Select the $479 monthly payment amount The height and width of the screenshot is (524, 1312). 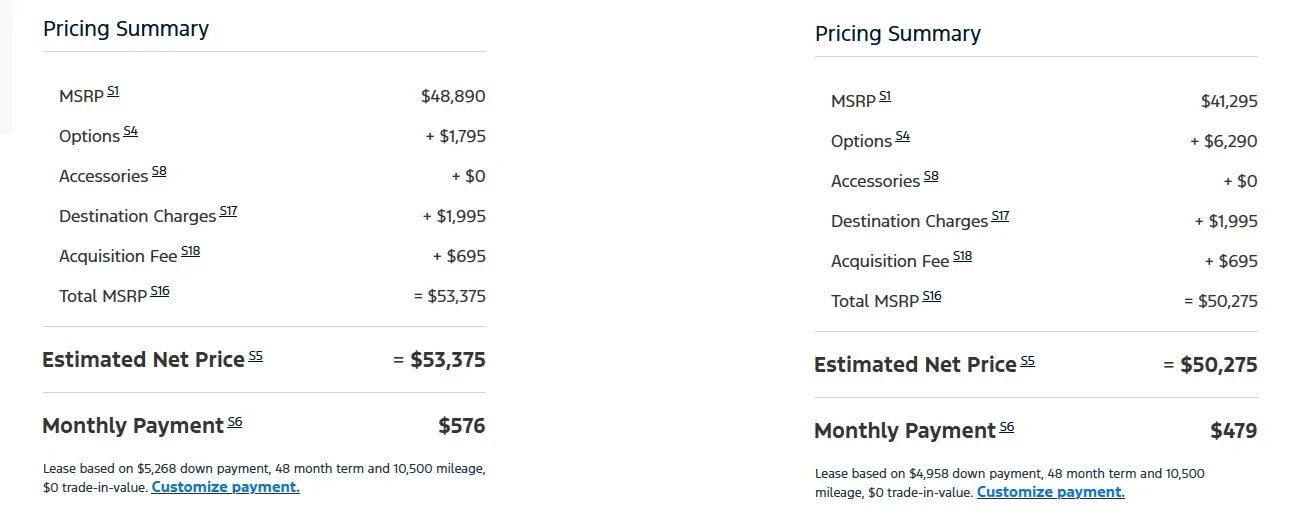(1234, 431)
